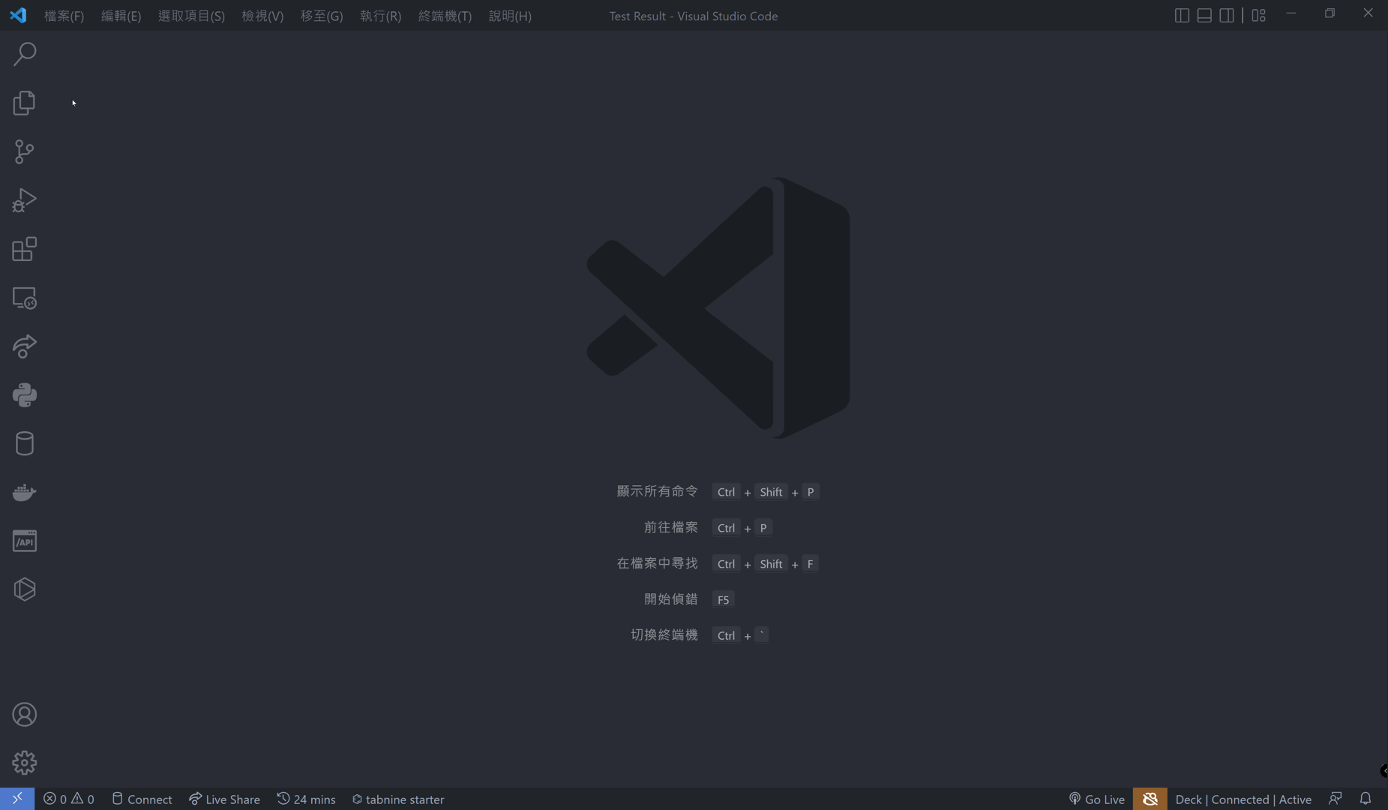Click Deck | Connected | Active status
The image size is (1388, 810).
1243,799
